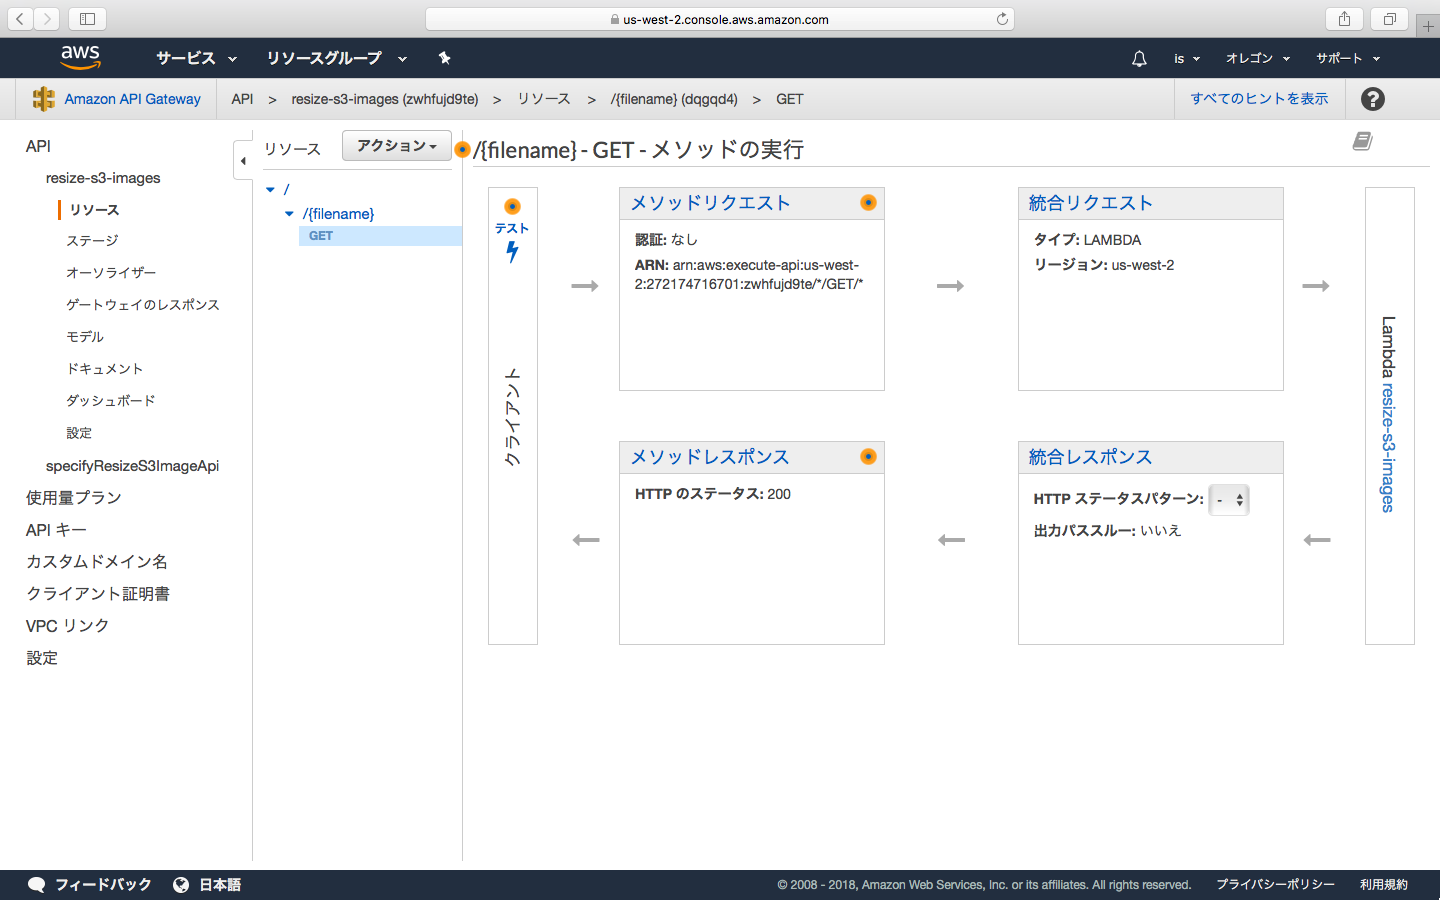Image resolution: width=1440 pixels, height=900 pixels.
Task: Click すべてのヒントを表示 link
Action: 1259,99
